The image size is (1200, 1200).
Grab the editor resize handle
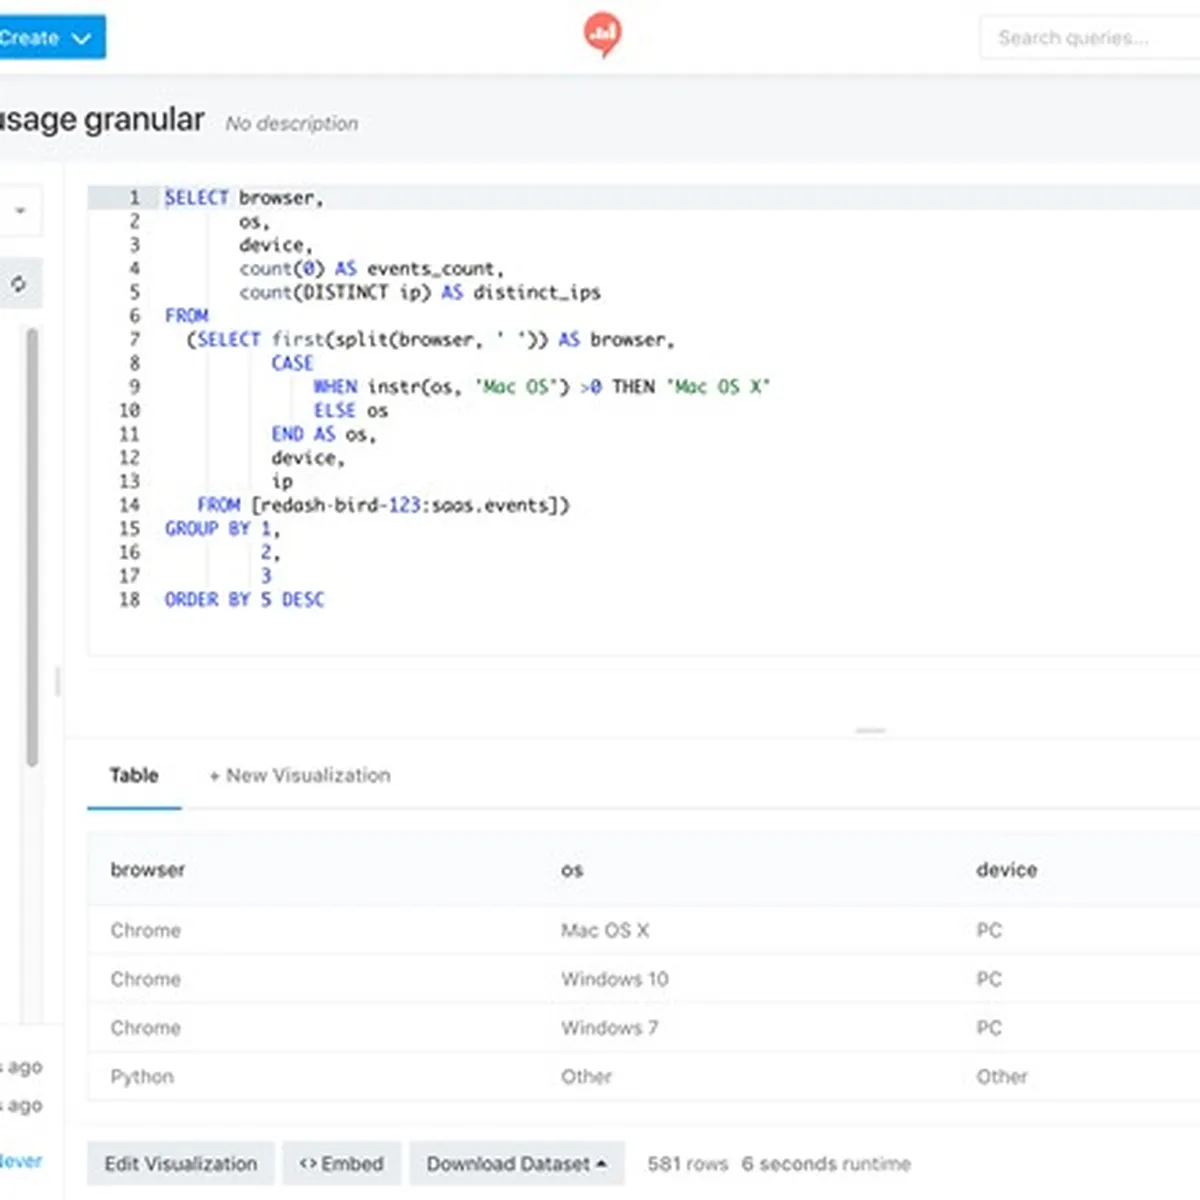(x=871, y=730)
